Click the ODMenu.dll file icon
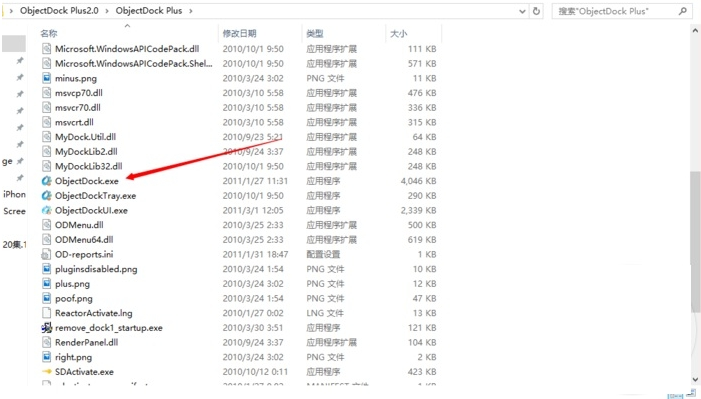 coord(46,225)
